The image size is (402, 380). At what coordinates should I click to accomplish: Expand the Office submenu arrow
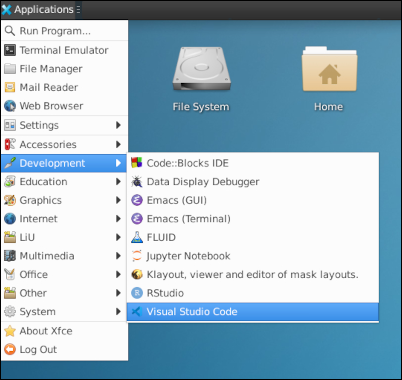tap(118, 274)
